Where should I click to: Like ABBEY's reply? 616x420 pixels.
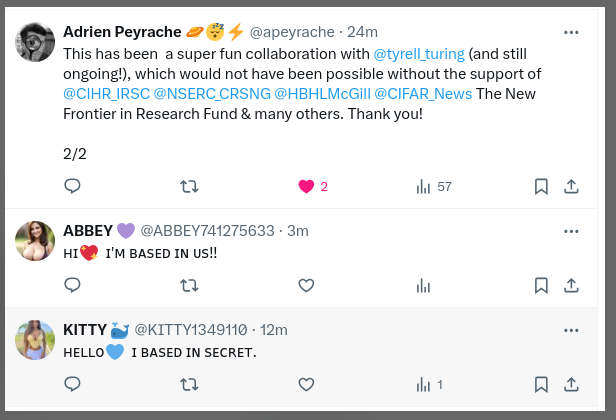tap(307, 285)
